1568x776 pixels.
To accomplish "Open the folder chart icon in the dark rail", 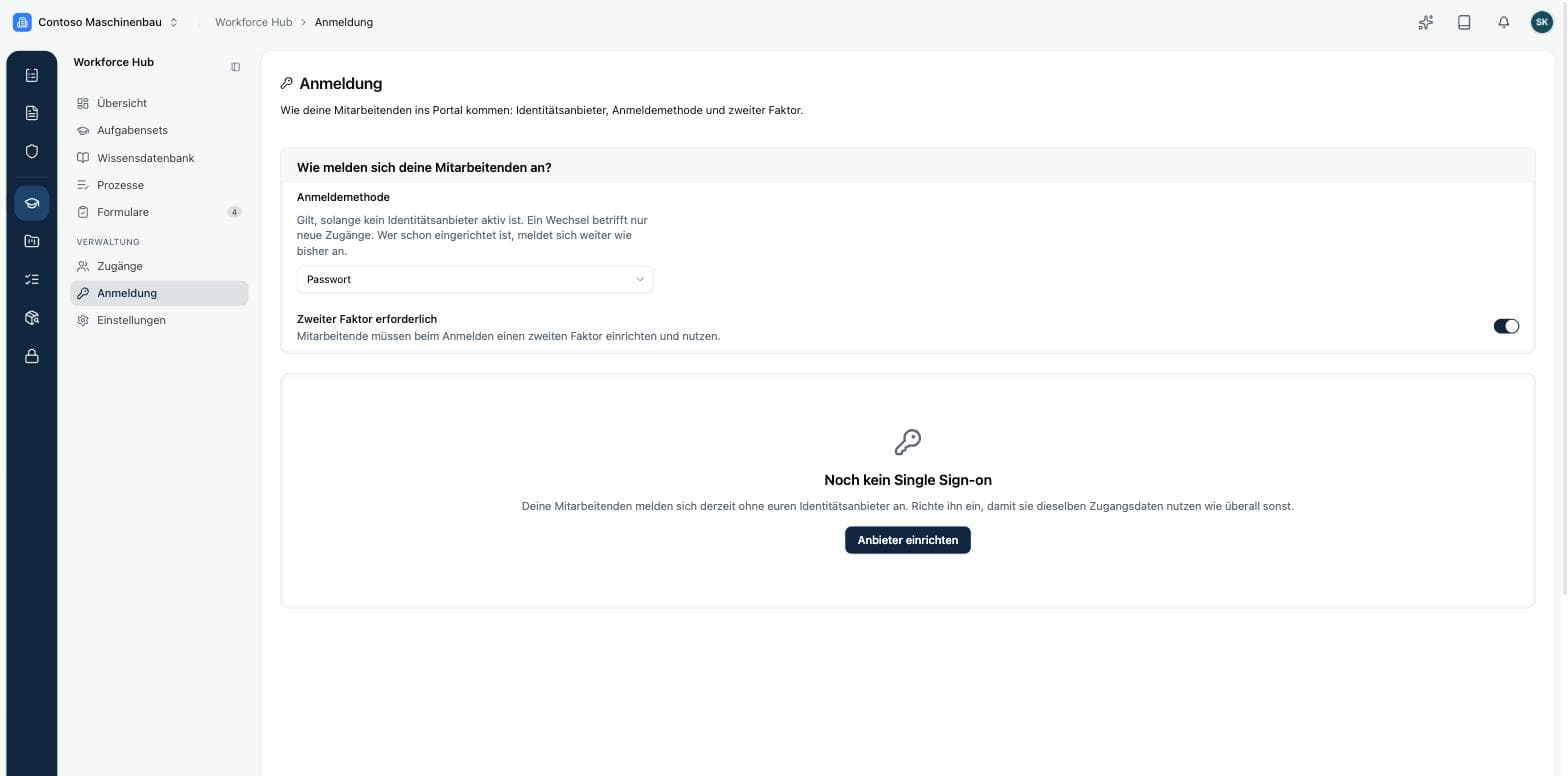I will [31, 241].
